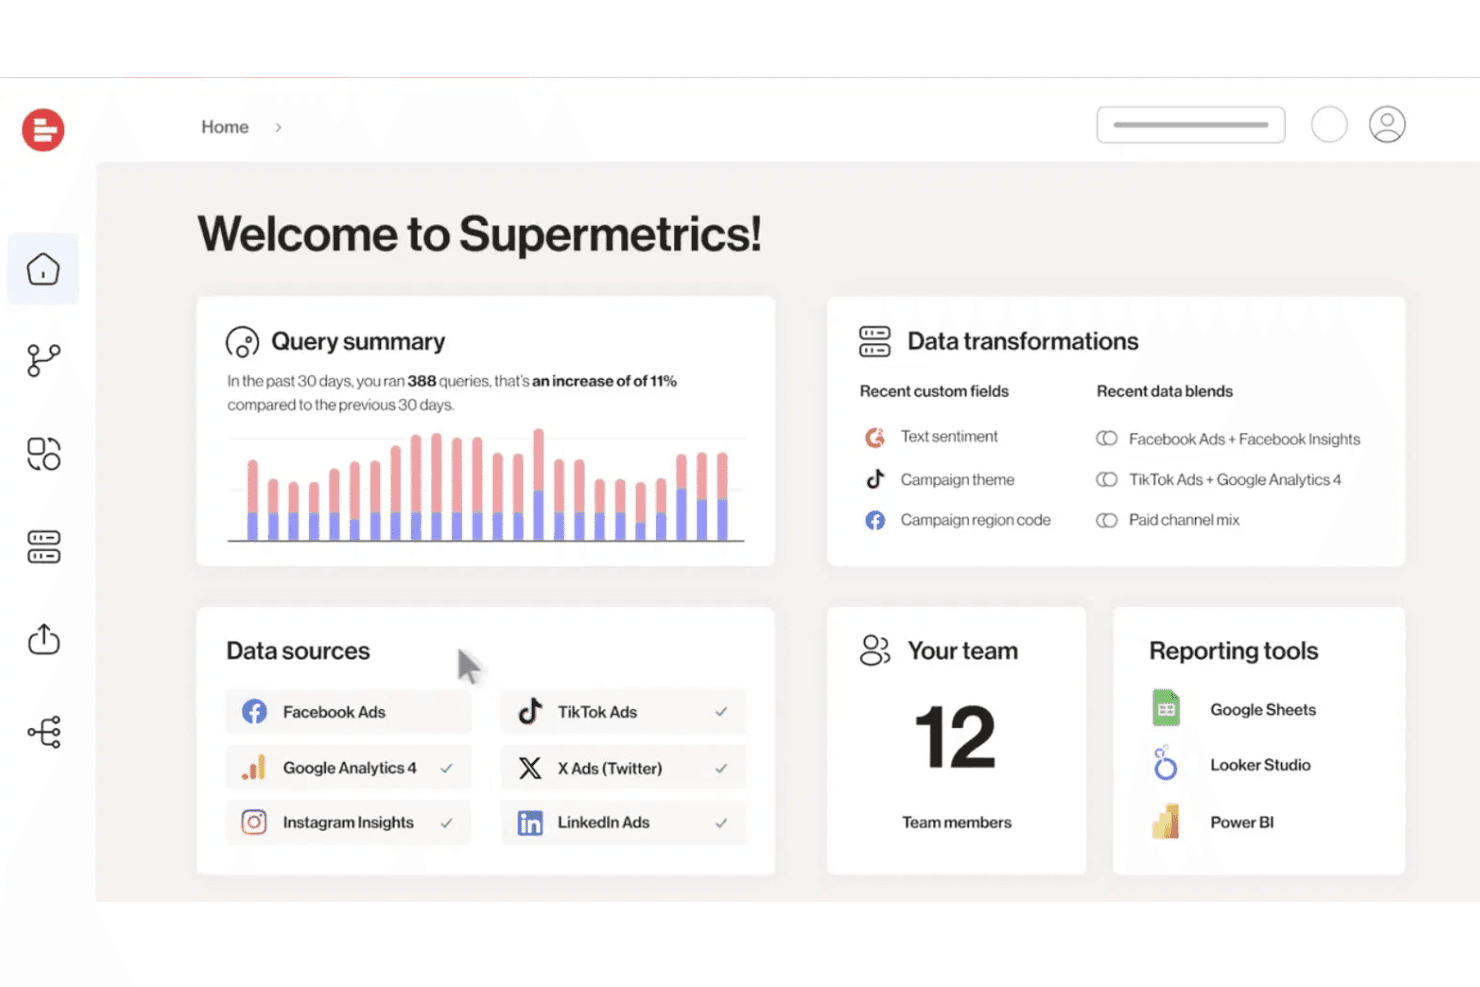The height and width of the screenshot is (987, 1480).
Task: Click the Google Sheets icon
Action: 1166,708
